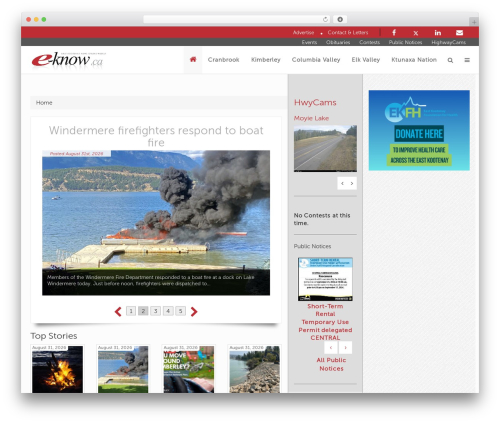Add a new browser tab

click(474, 22)
